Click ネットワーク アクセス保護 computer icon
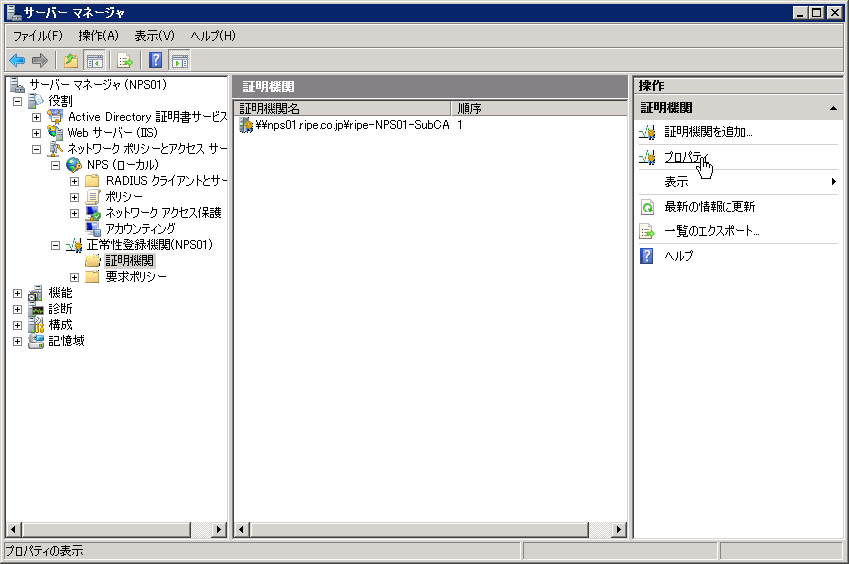The width and height of the screenshot is (849, 564). pyautogui.click(x=93, y=213)
